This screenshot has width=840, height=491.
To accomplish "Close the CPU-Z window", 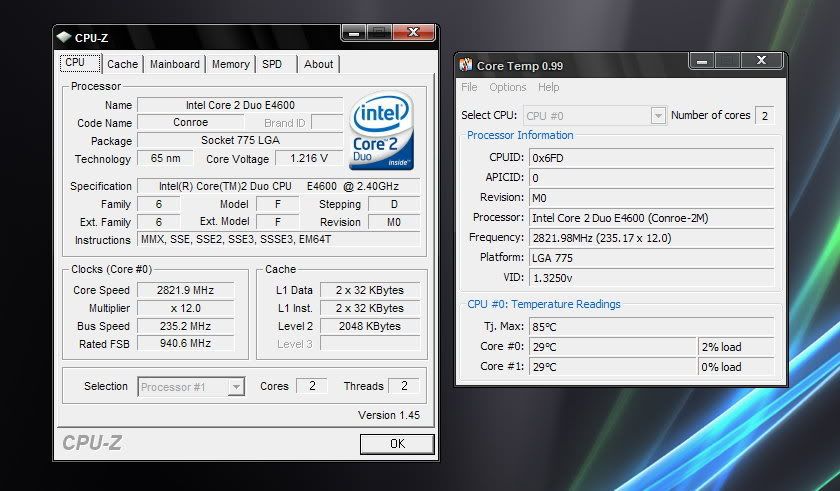I will pos(413,33).
